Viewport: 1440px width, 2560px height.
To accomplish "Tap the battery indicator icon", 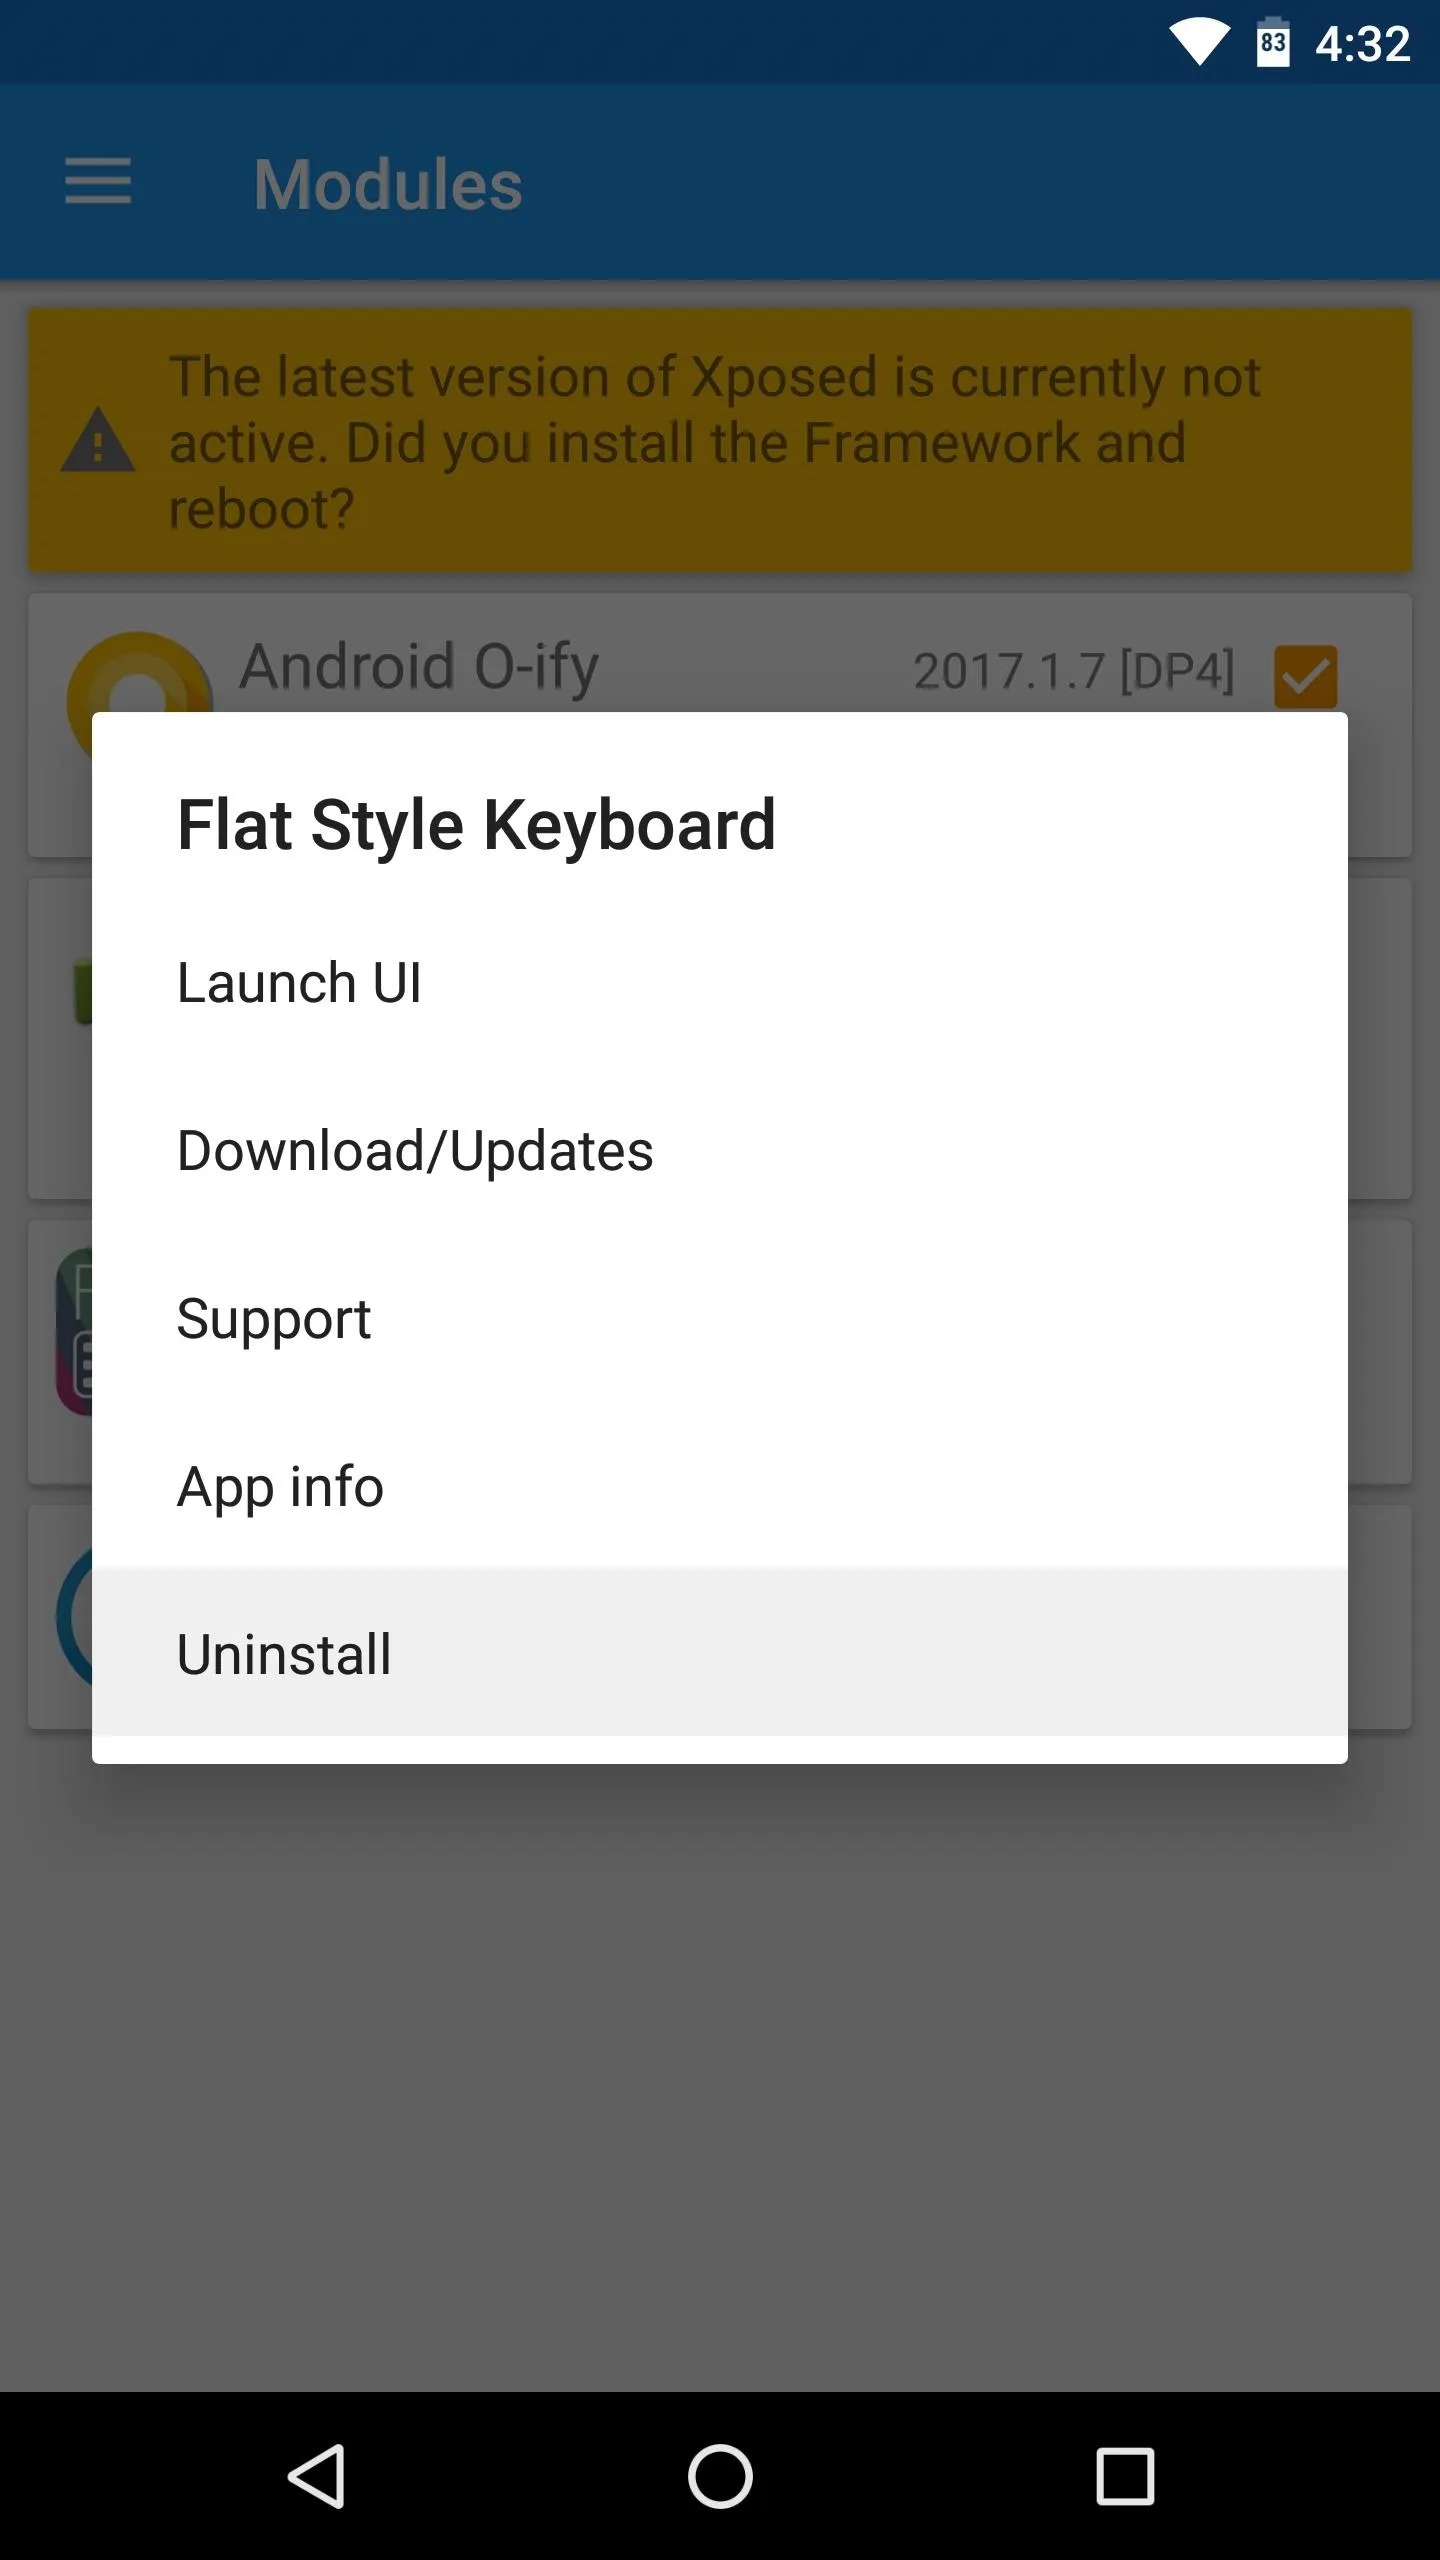I will 1273,43.
